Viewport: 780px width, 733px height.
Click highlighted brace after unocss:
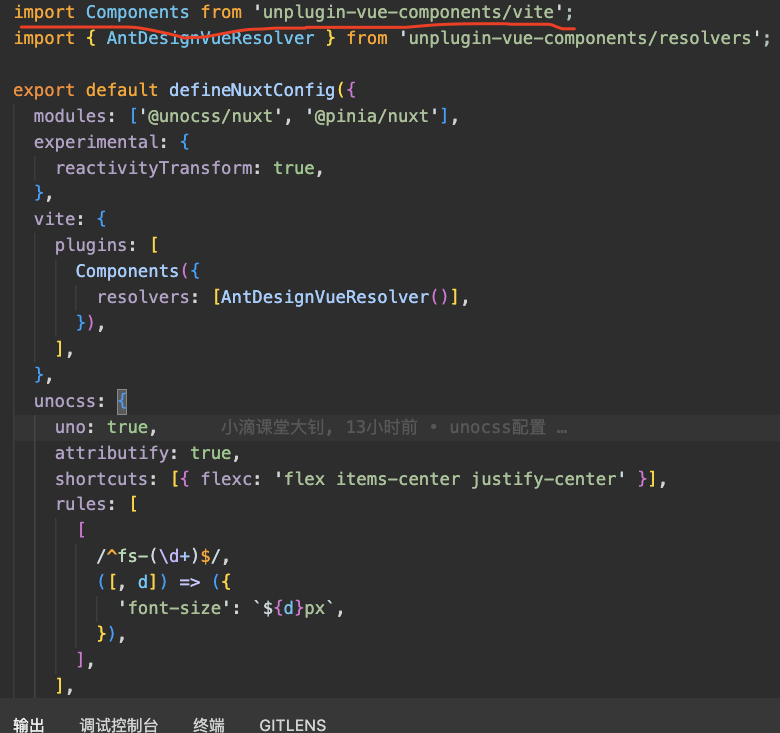(x=122, y=401)
